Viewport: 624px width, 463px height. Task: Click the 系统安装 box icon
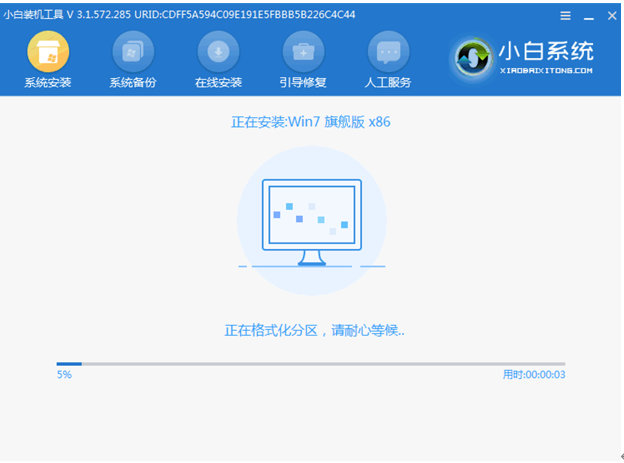click(x=48, y=52)
